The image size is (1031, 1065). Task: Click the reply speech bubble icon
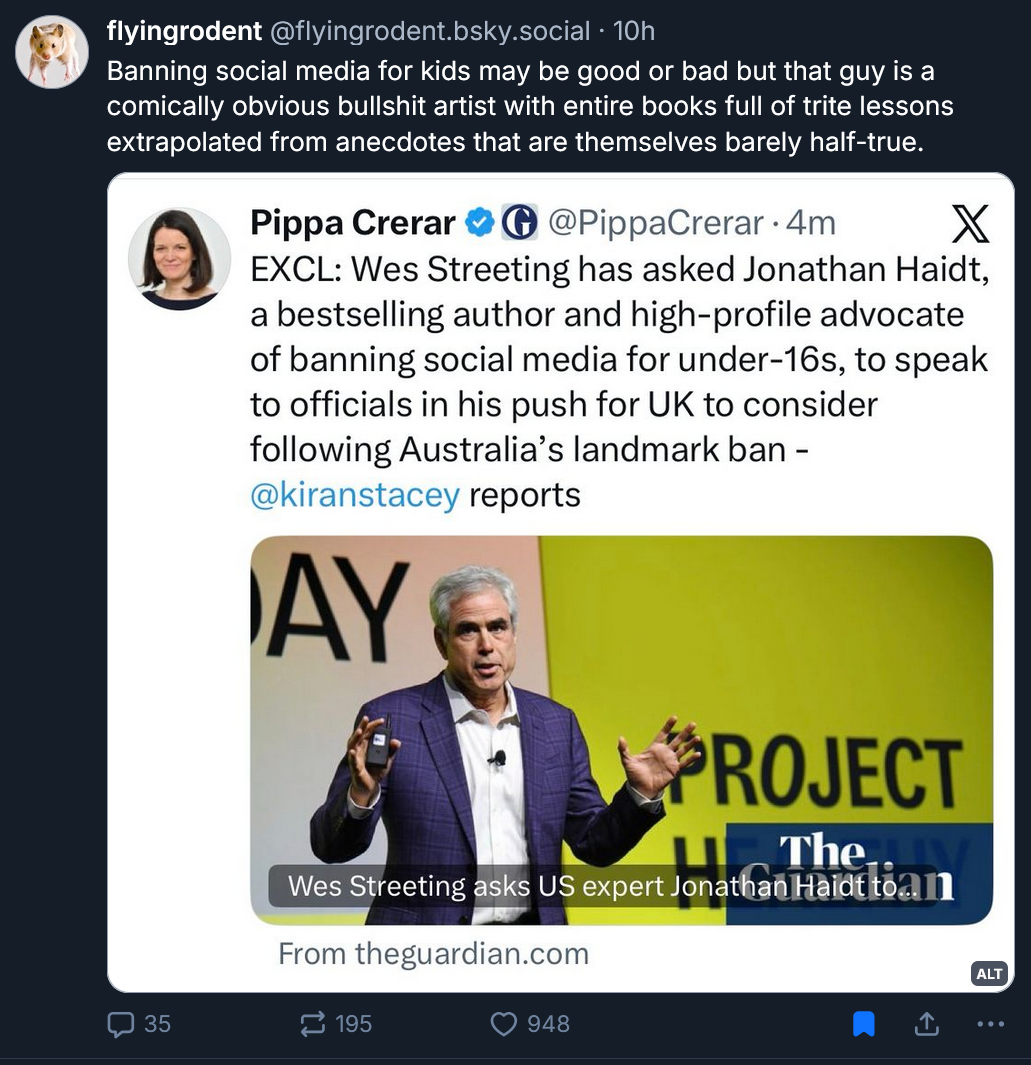click(x=119, y=1024)
